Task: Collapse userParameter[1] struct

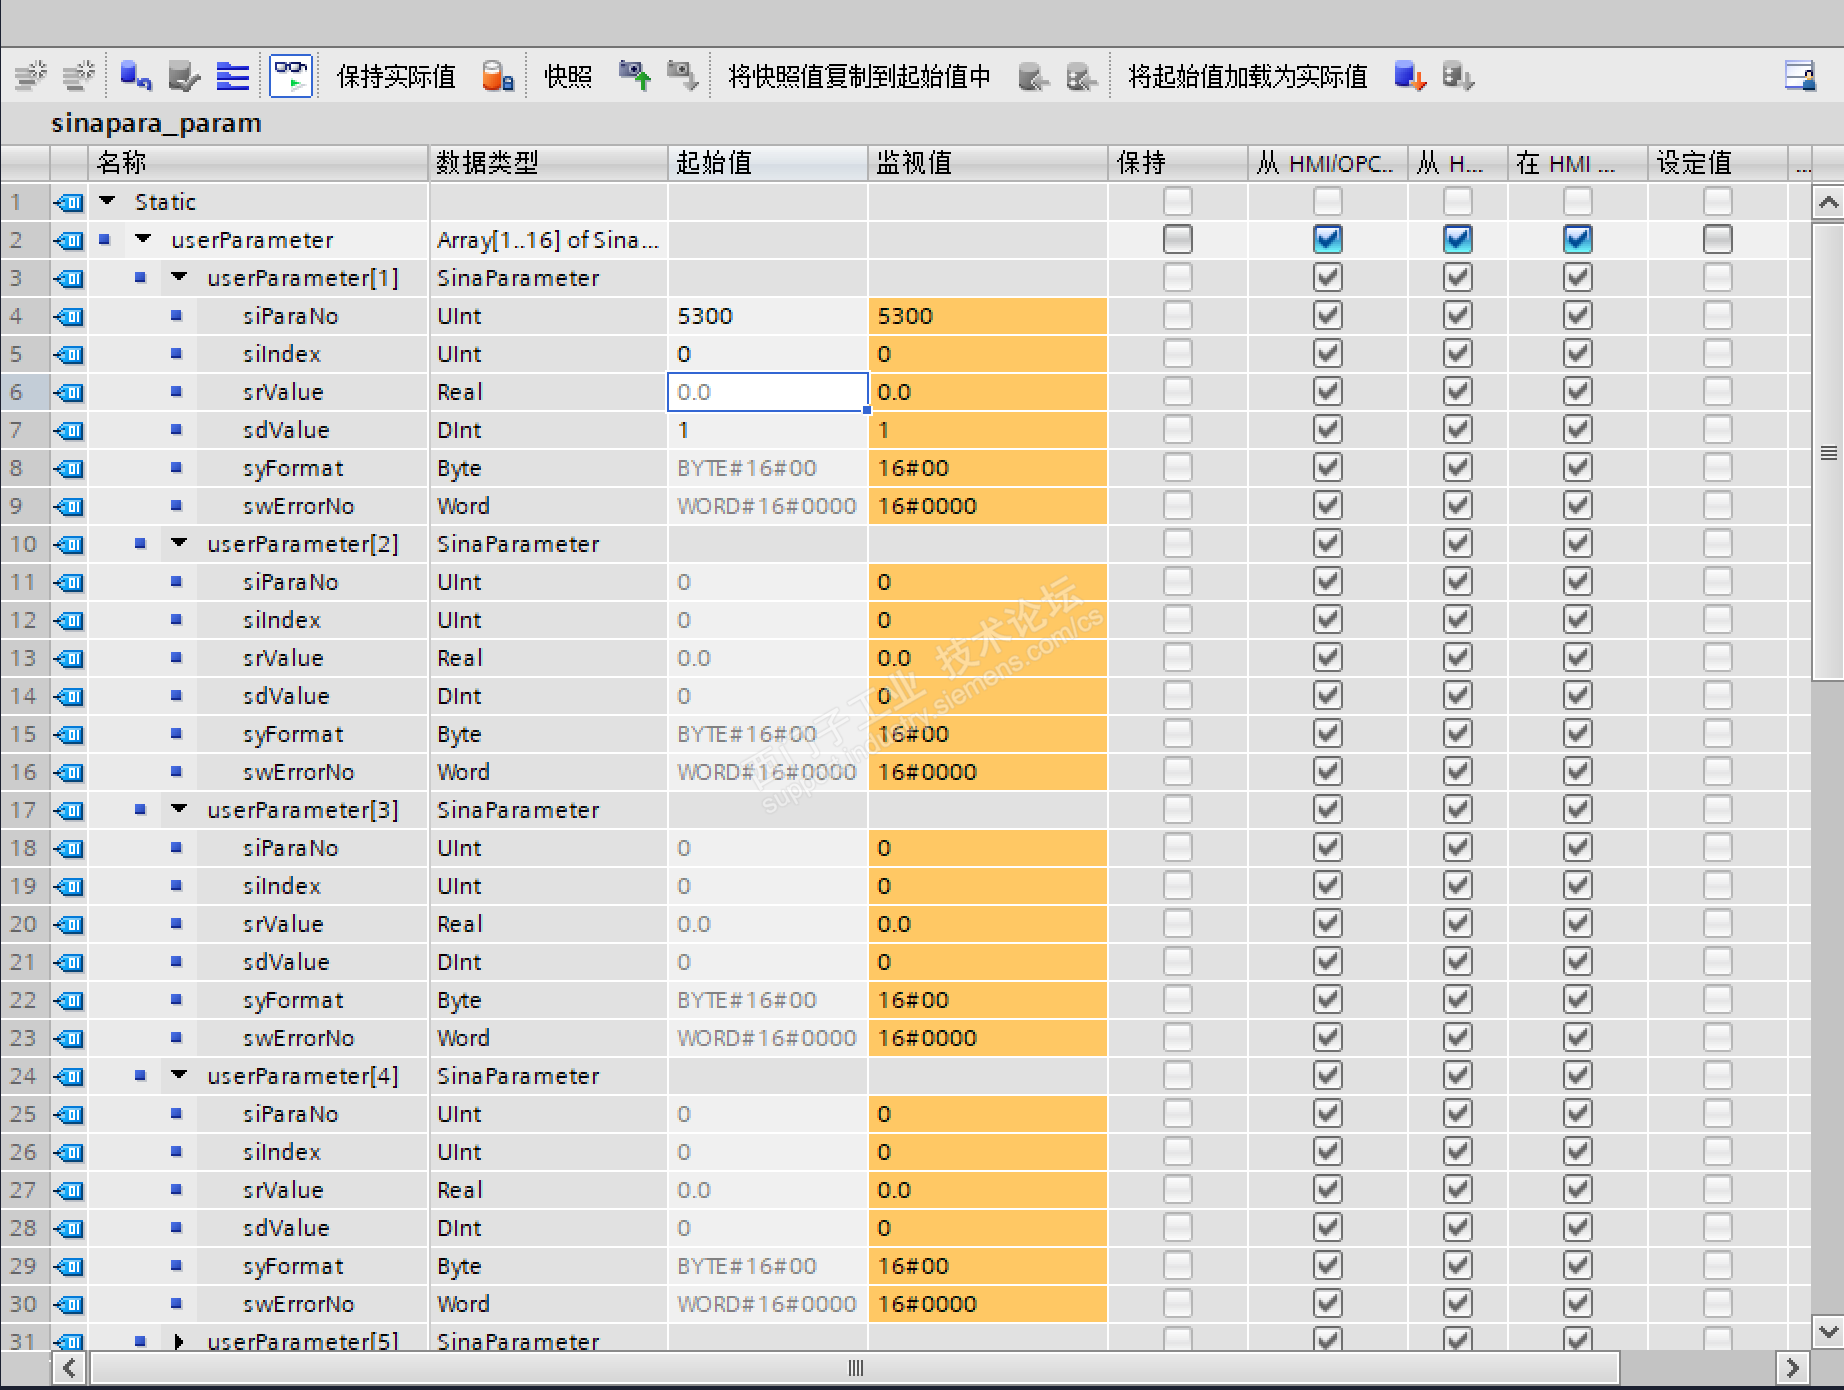Action: [x=179, y=277]
